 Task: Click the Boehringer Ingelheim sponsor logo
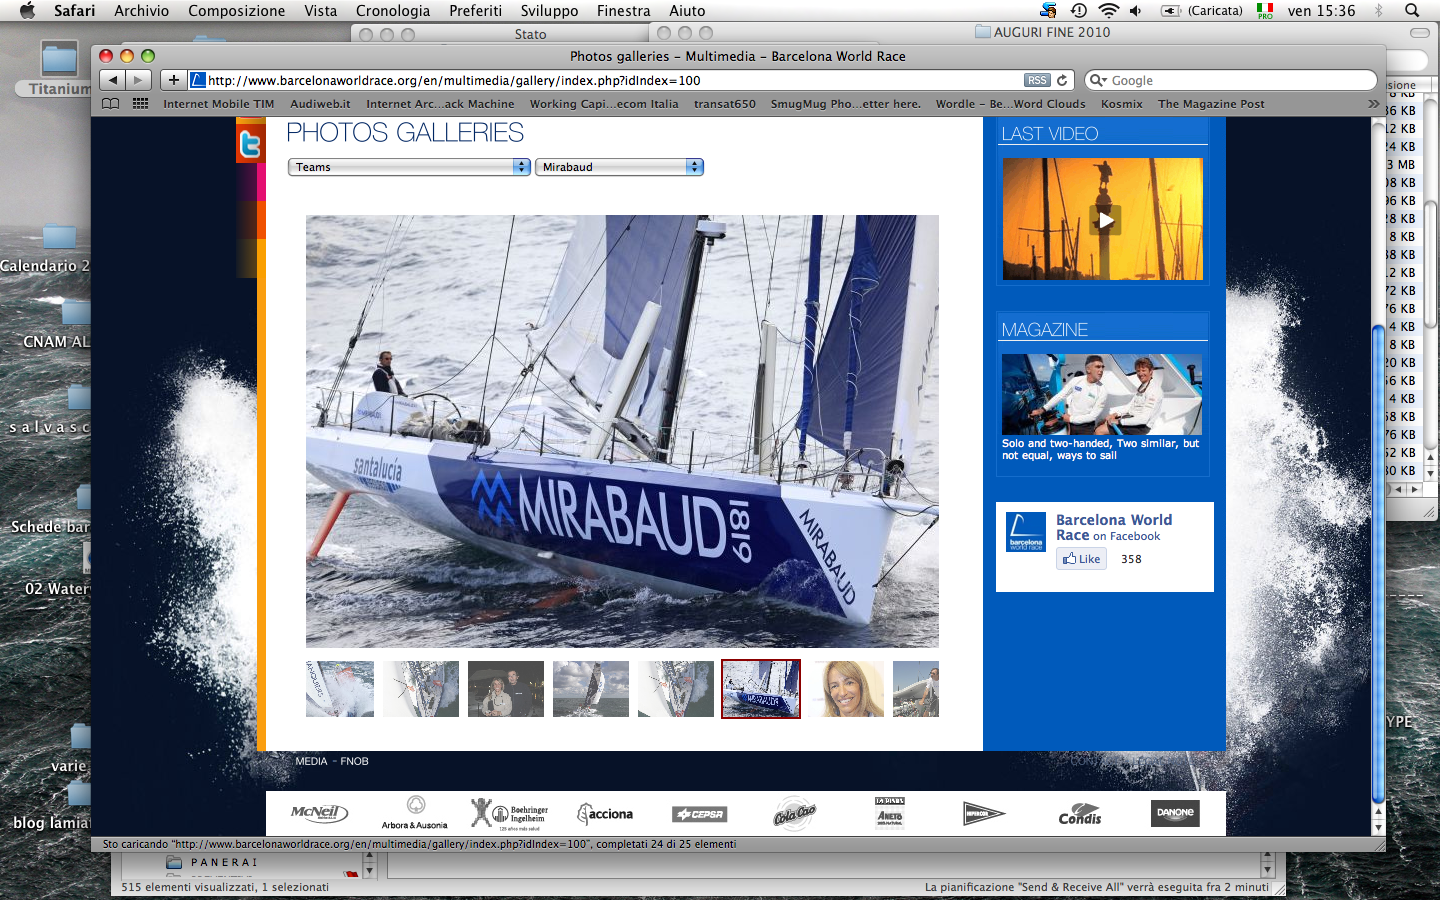[509, 813]
